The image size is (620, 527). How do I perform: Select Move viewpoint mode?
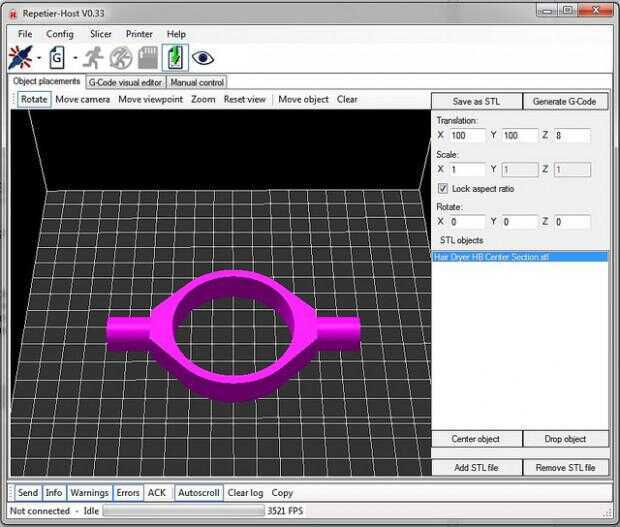click(151, 99)
